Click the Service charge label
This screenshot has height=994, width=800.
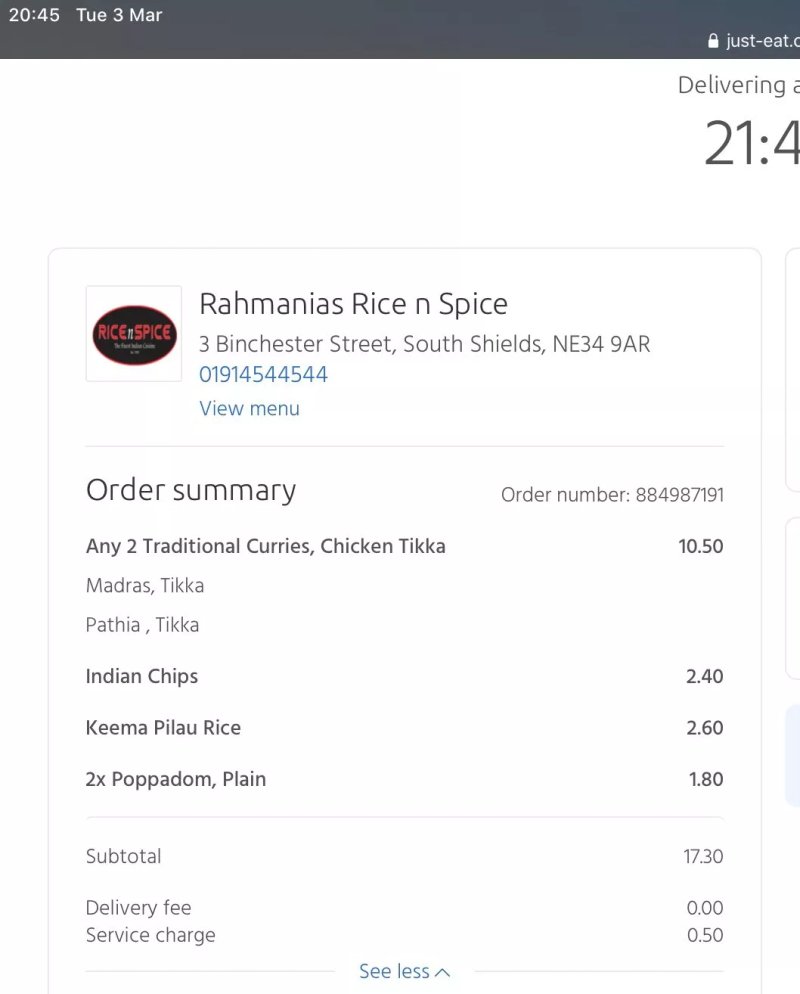click(x=150, y=935)
